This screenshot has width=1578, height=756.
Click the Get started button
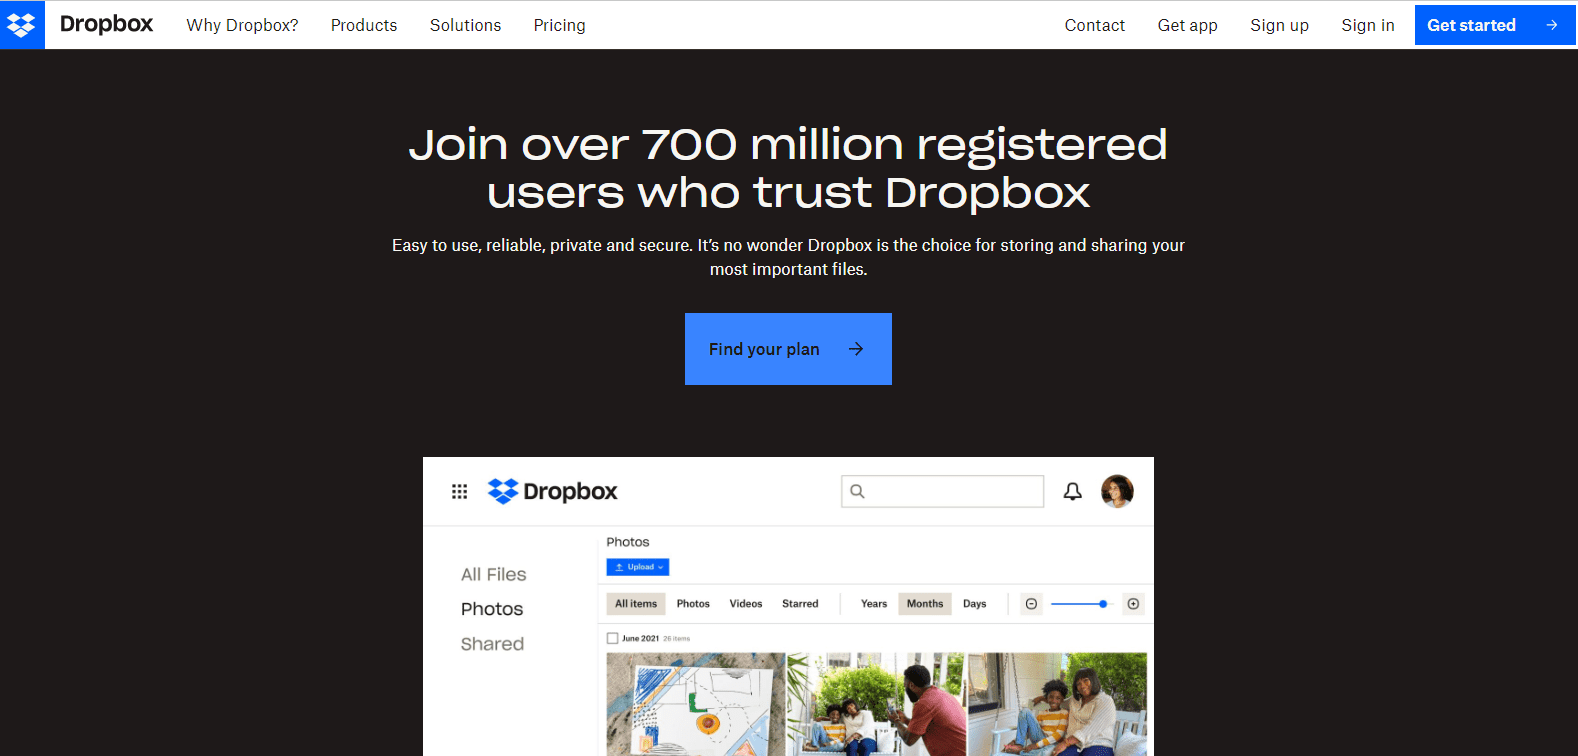1495,25
